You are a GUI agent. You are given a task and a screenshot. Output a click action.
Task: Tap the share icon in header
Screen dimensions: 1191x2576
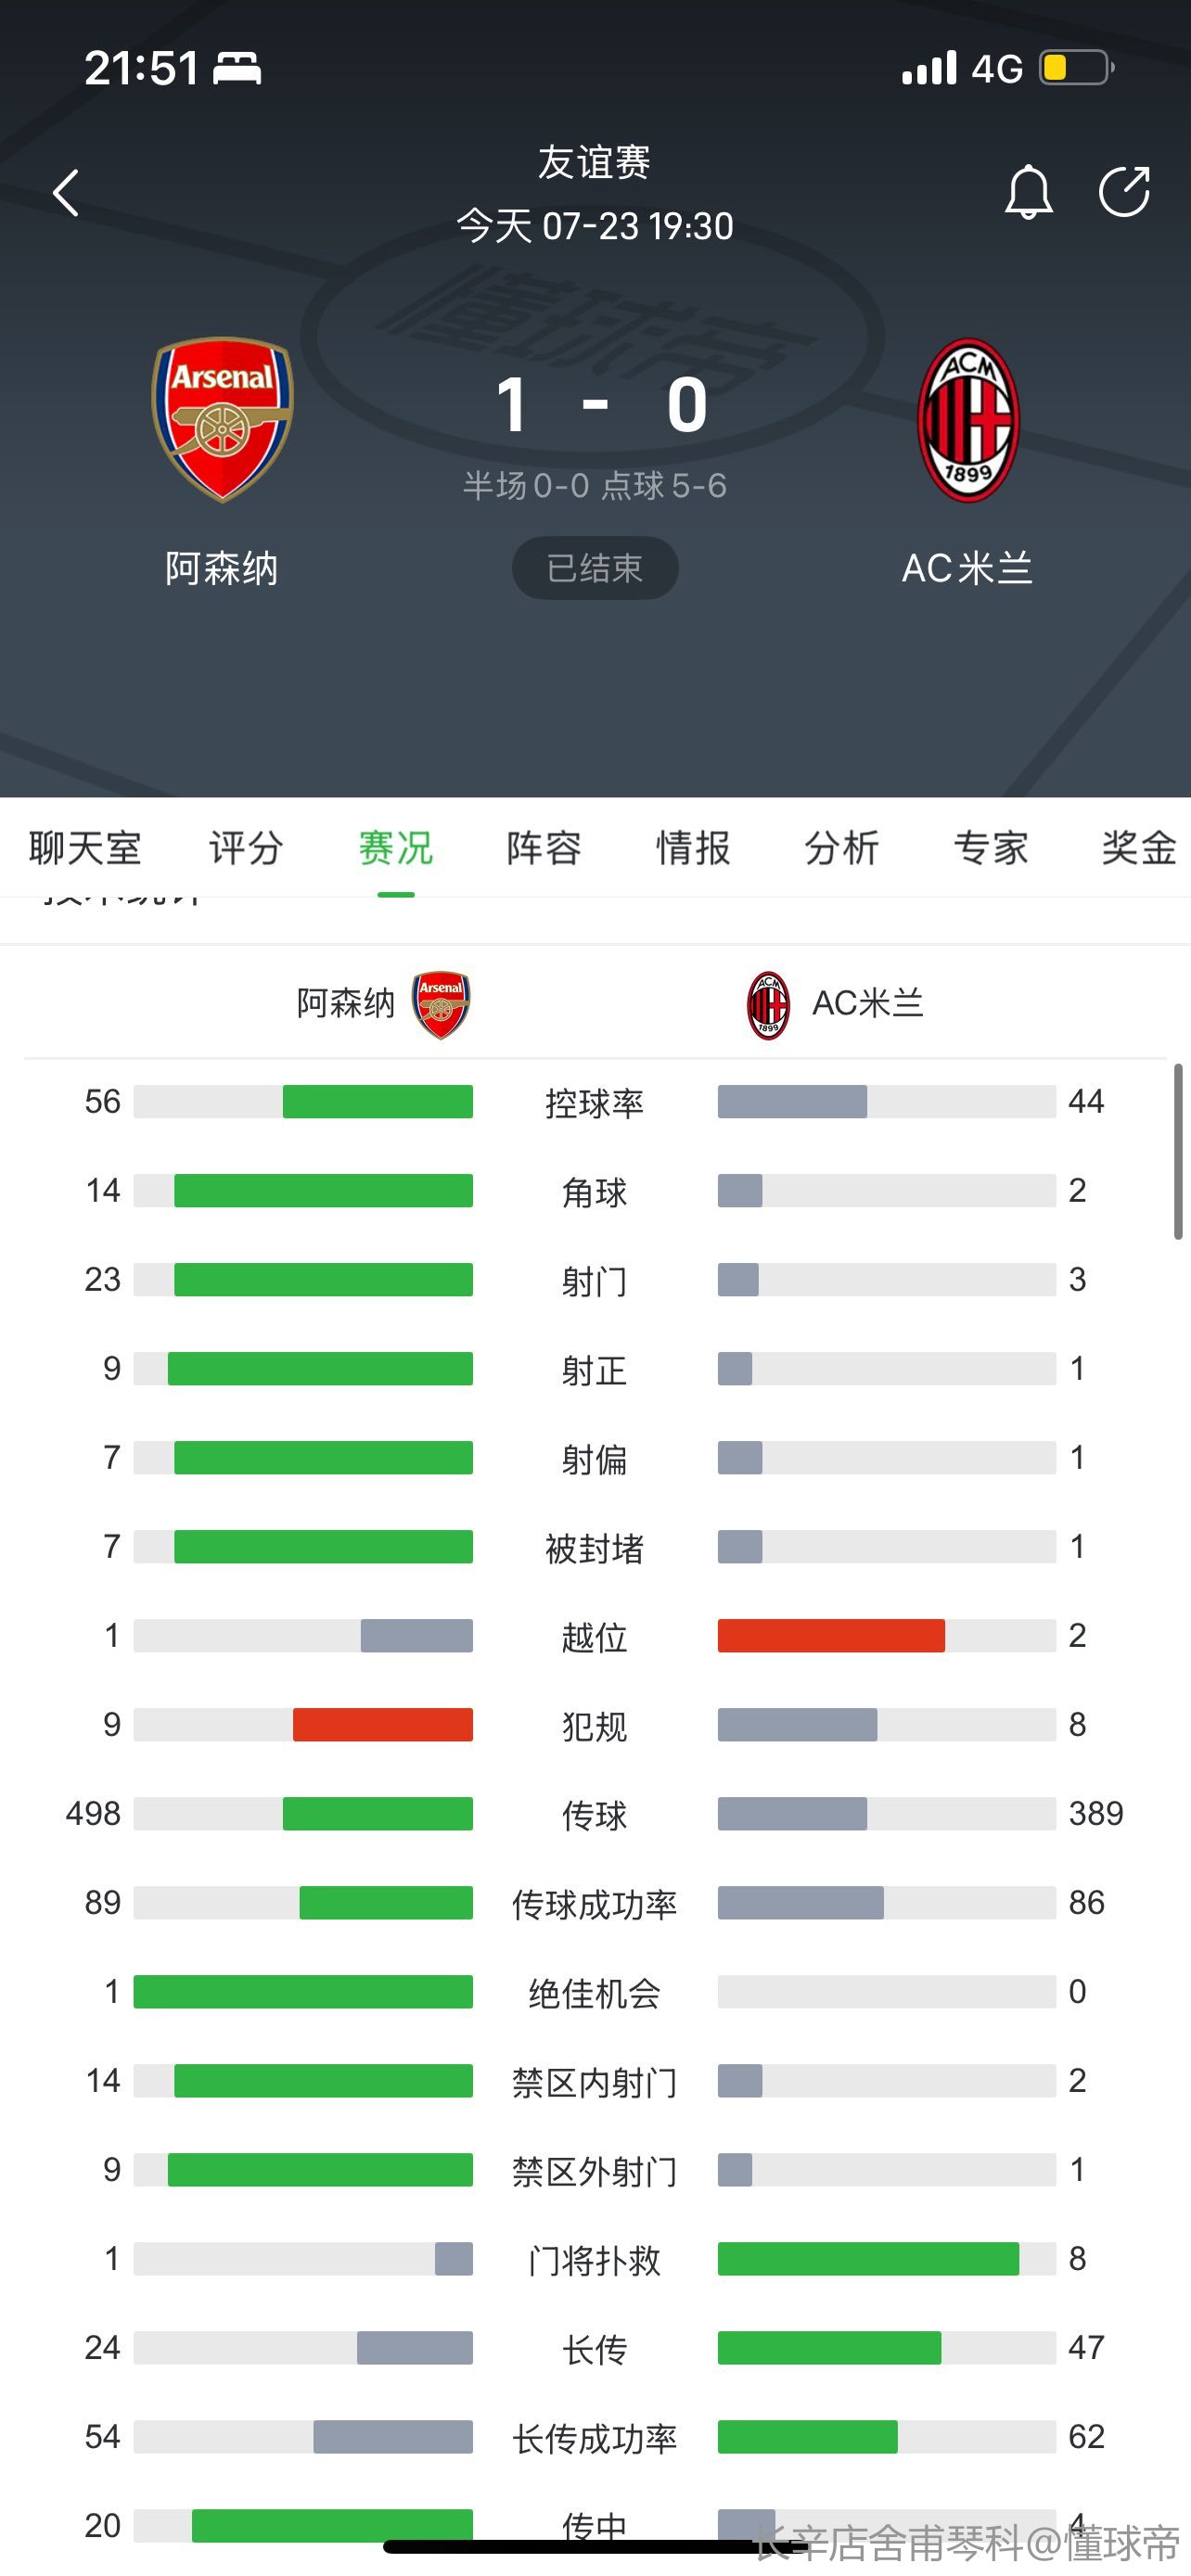[x=1124, y=191]
